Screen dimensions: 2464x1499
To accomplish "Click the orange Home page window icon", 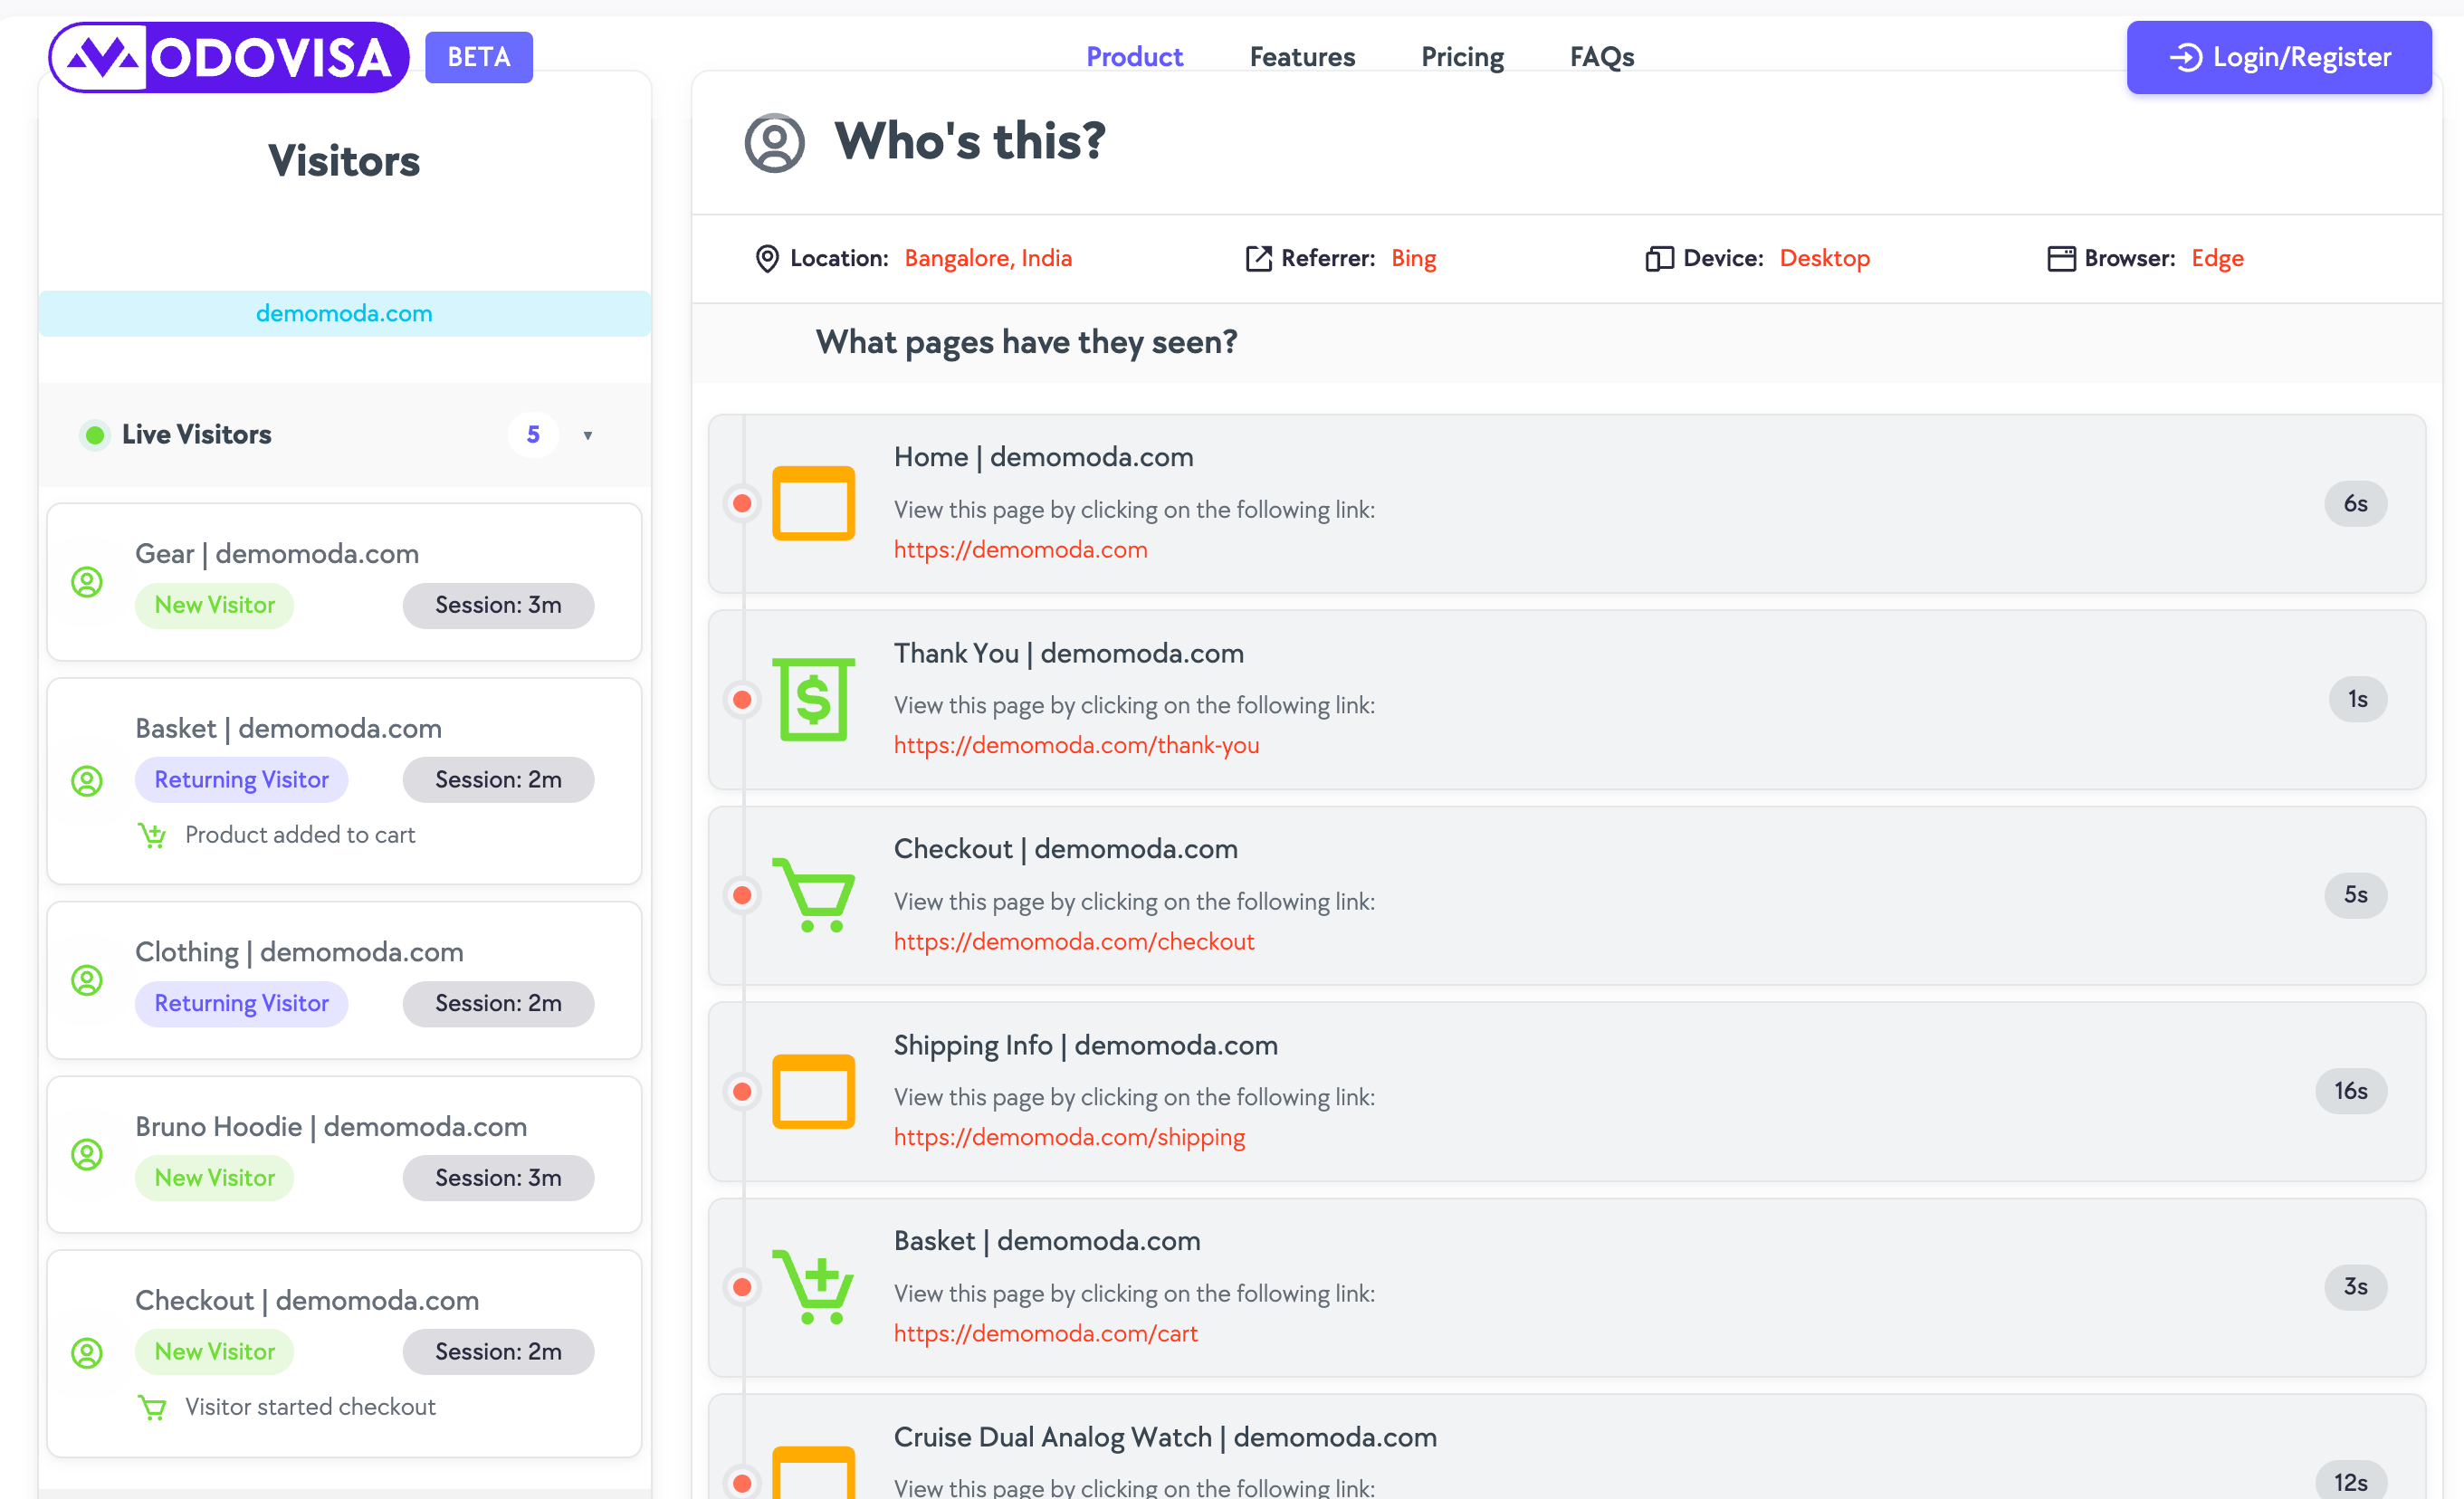I will [x=813, y=503].
